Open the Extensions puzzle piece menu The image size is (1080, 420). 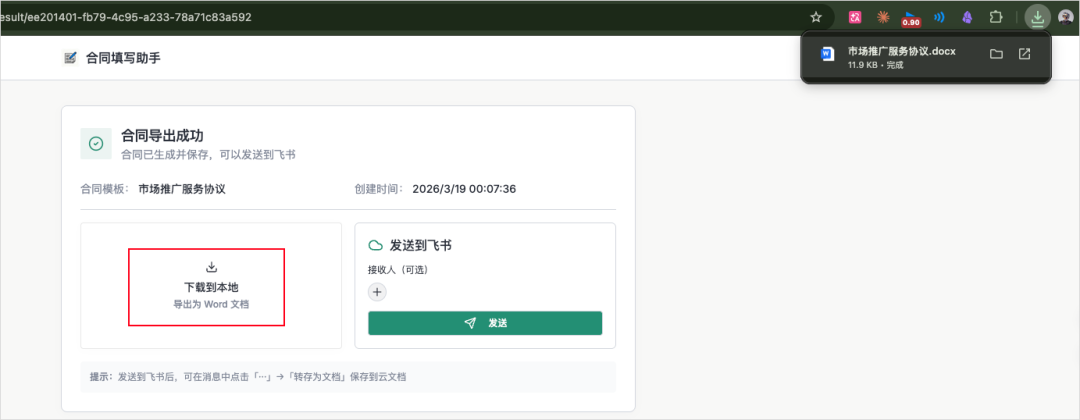click(995, 17)
